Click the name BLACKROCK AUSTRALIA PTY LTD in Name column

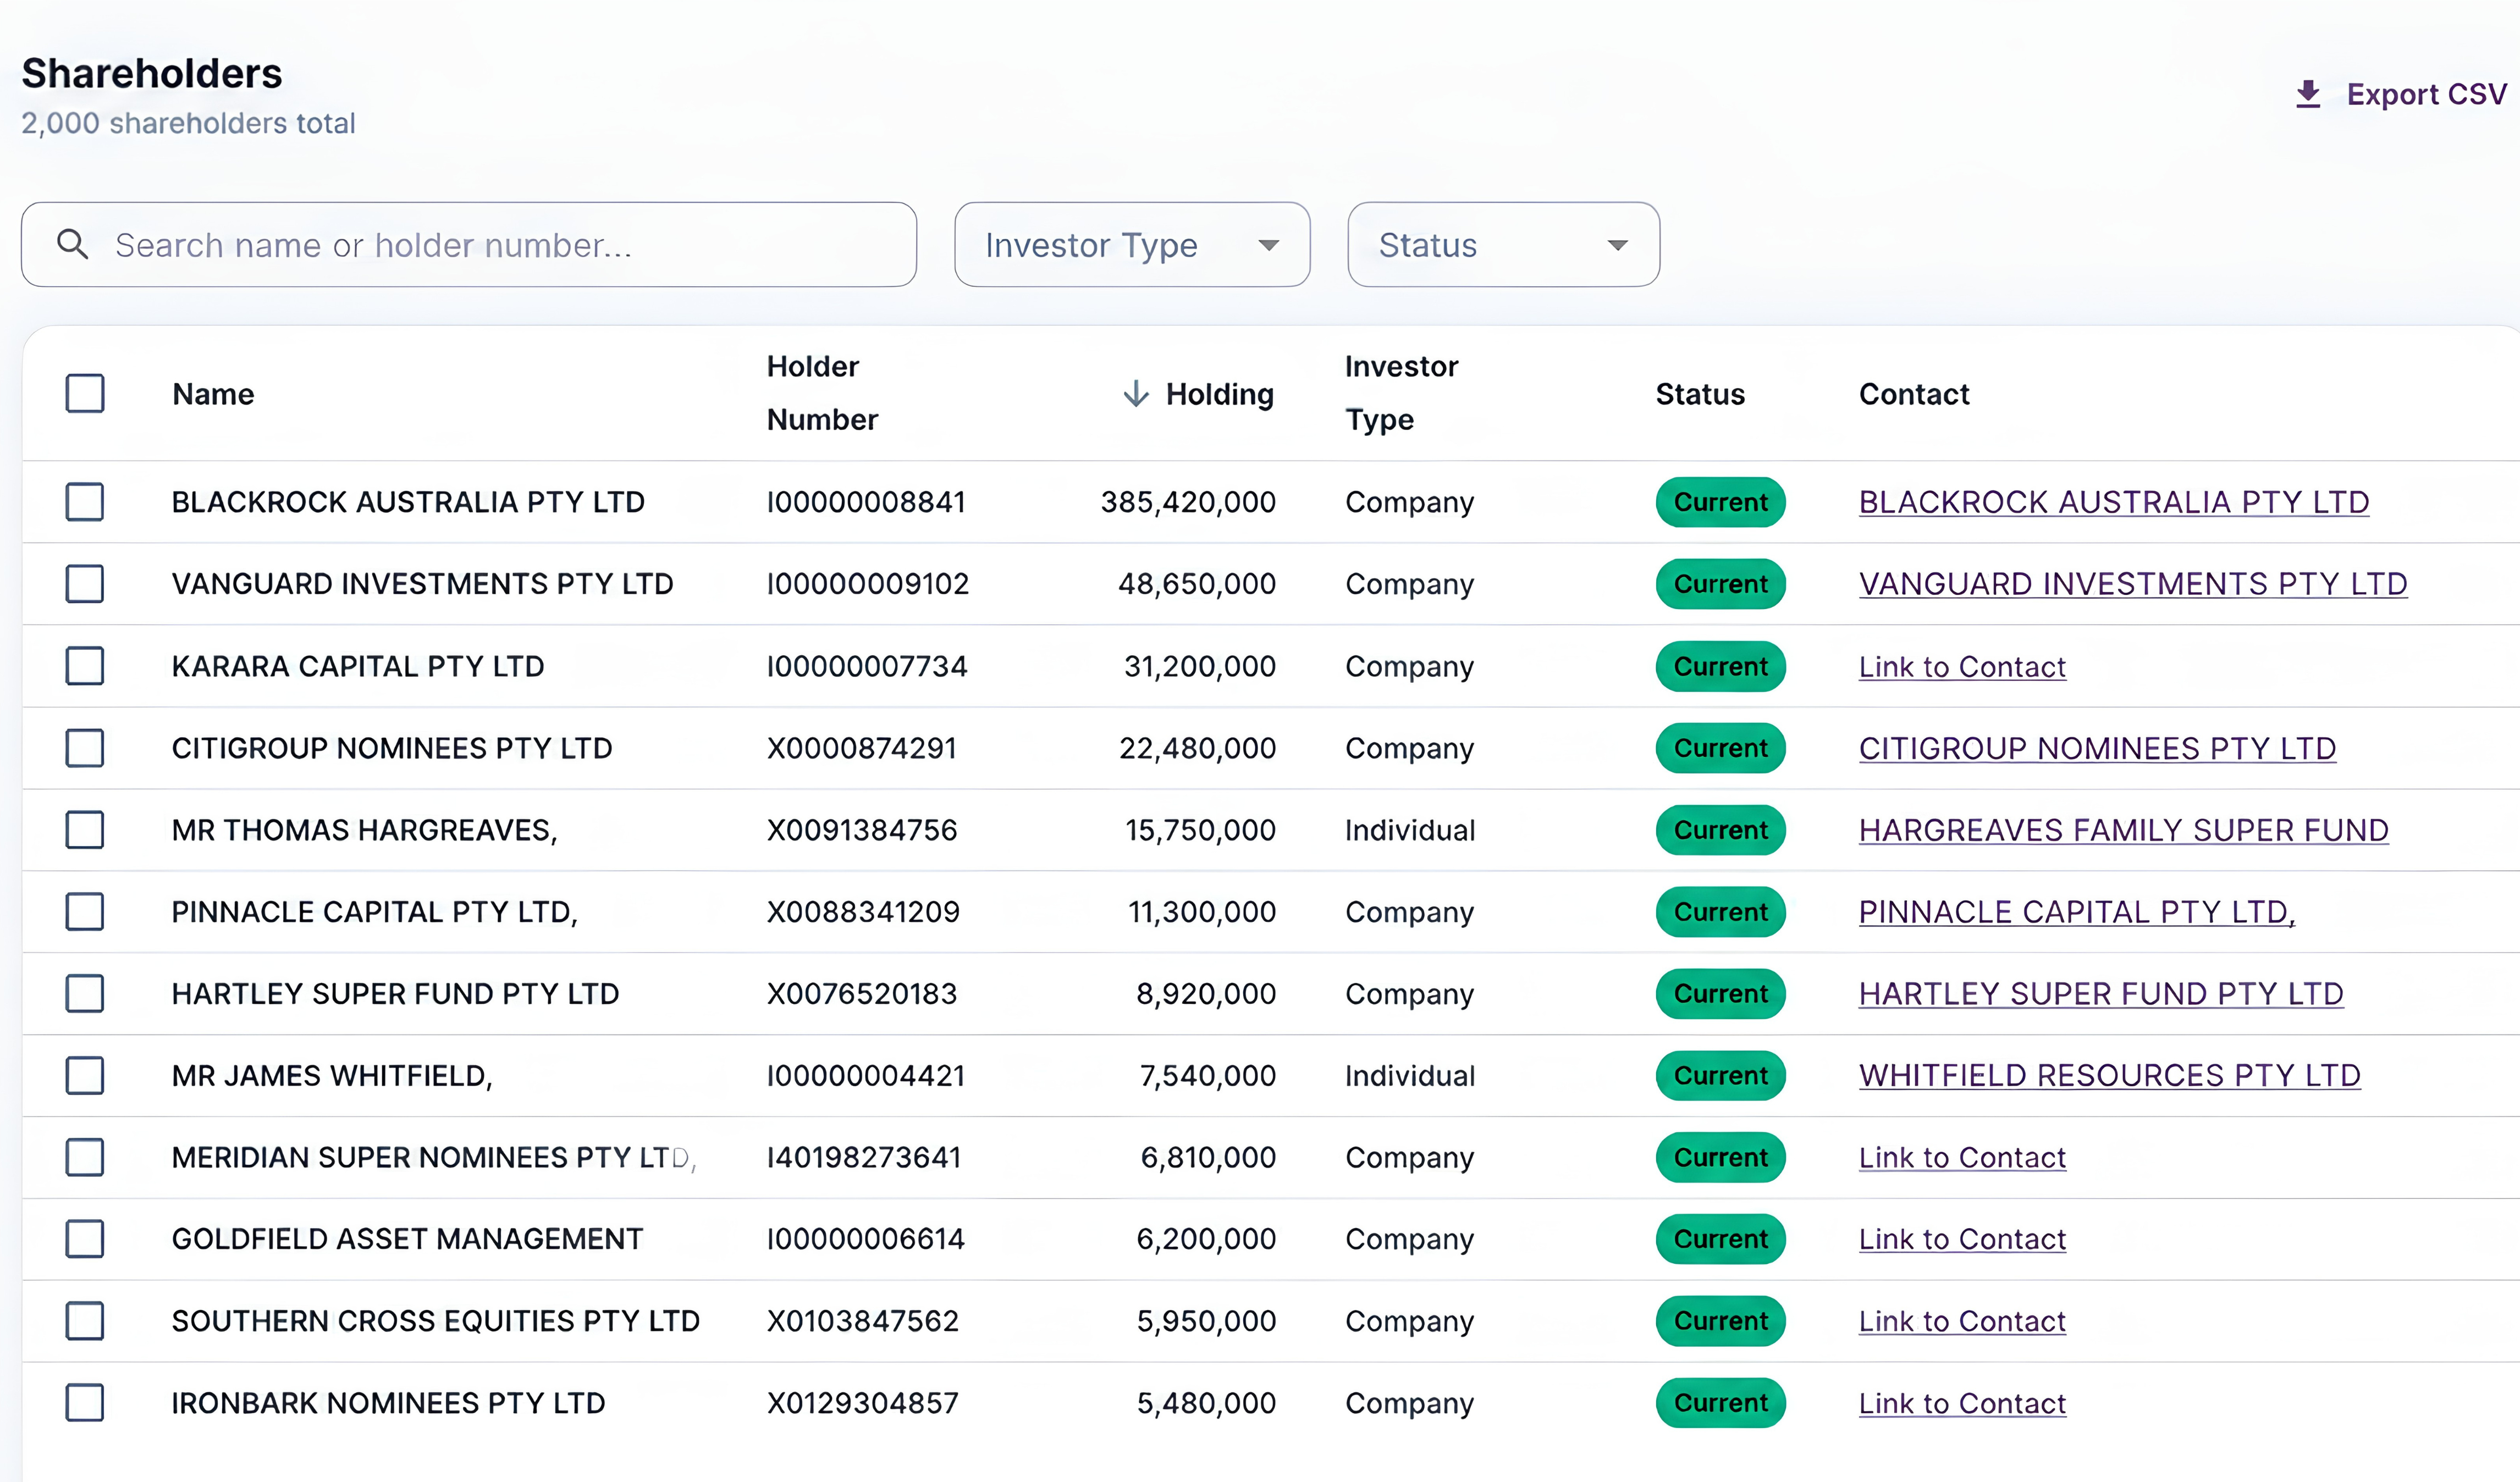click(408, 502)
